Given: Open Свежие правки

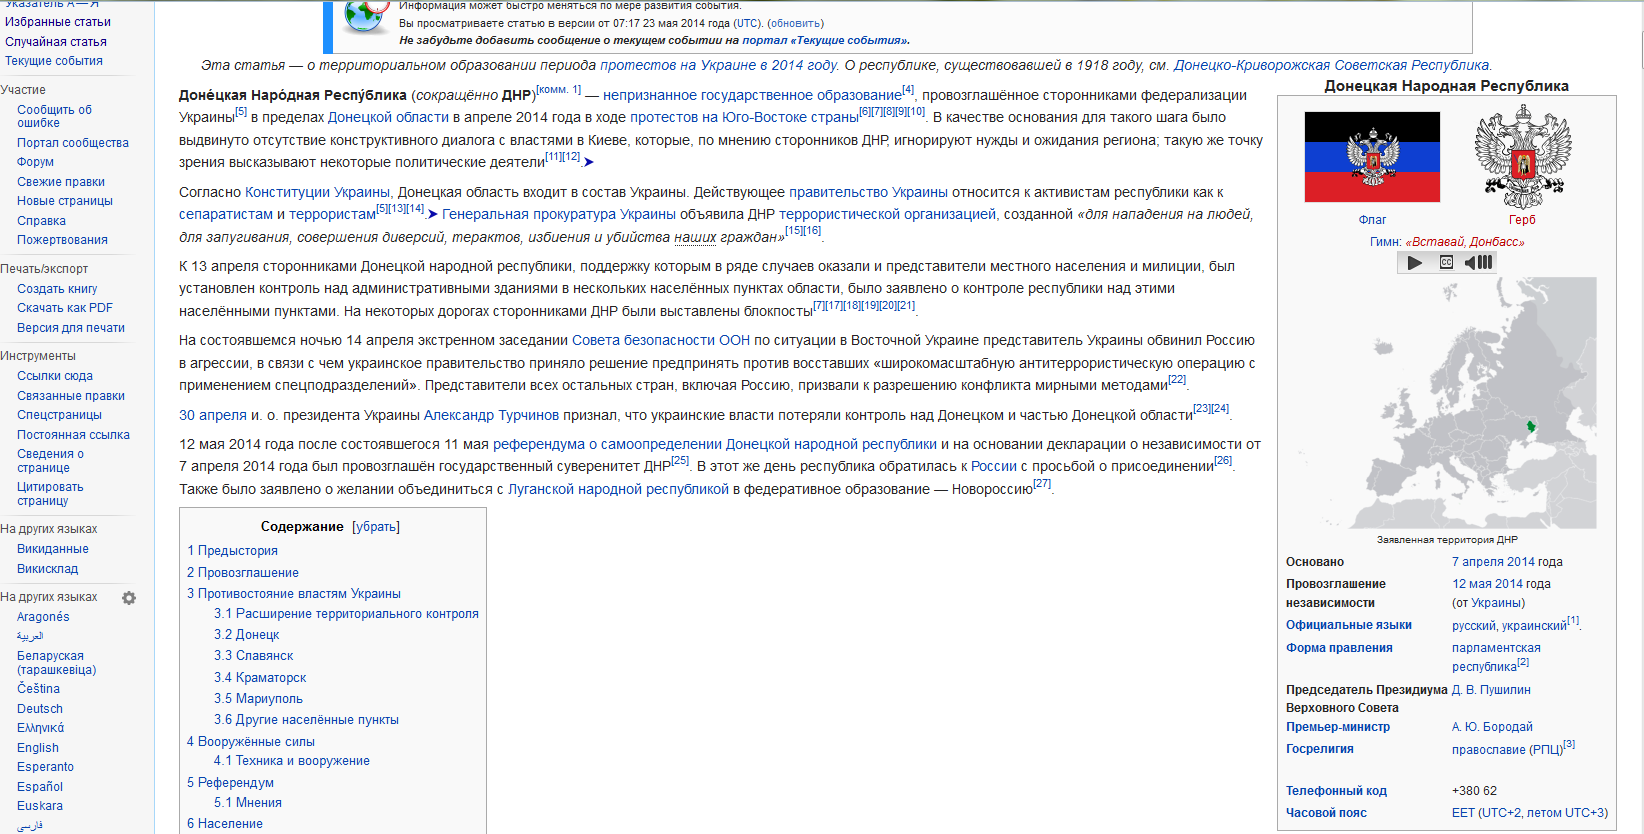Looking at the screenshot, I should click(61, 182).
